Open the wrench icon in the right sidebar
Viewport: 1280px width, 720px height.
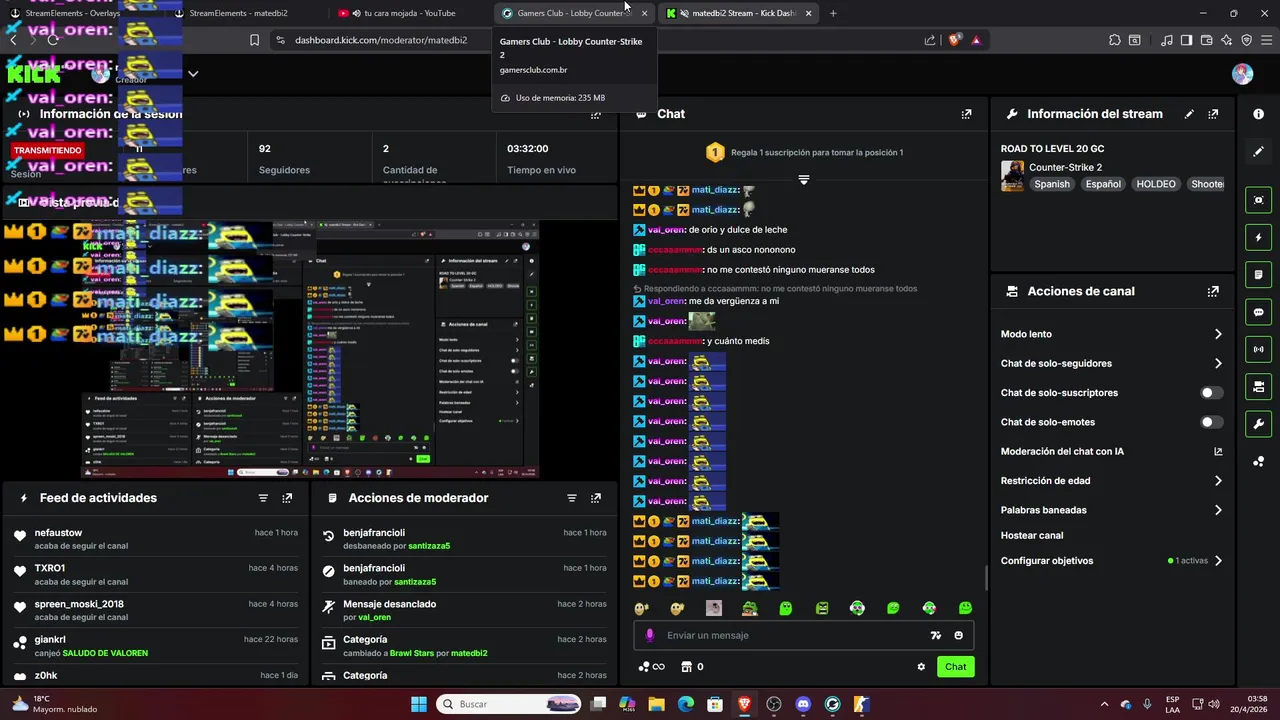(1258, 424)
